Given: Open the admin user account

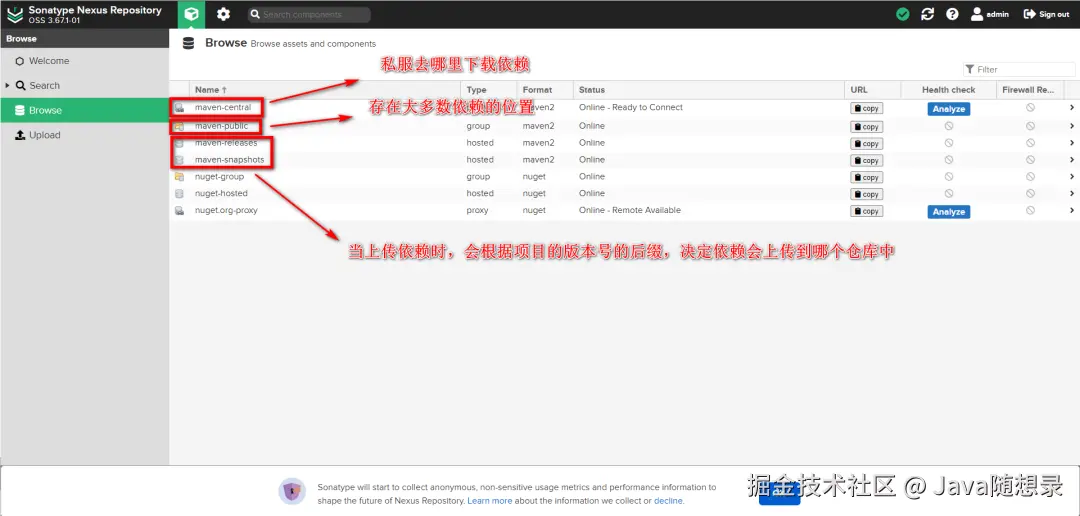Looking at the screenshot, I should 989,14.
